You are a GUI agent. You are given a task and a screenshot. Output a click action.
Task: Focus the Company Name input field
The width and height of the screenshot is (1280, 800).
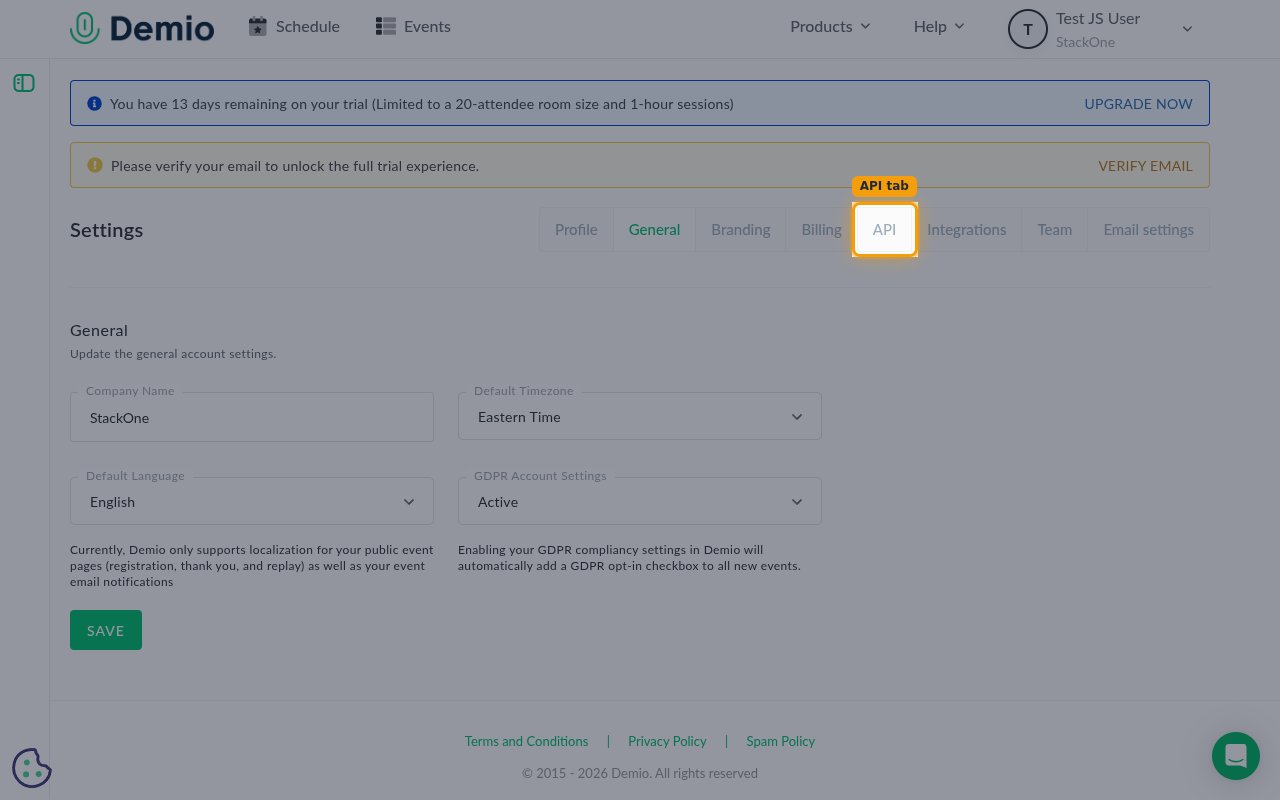coord(252,417)
